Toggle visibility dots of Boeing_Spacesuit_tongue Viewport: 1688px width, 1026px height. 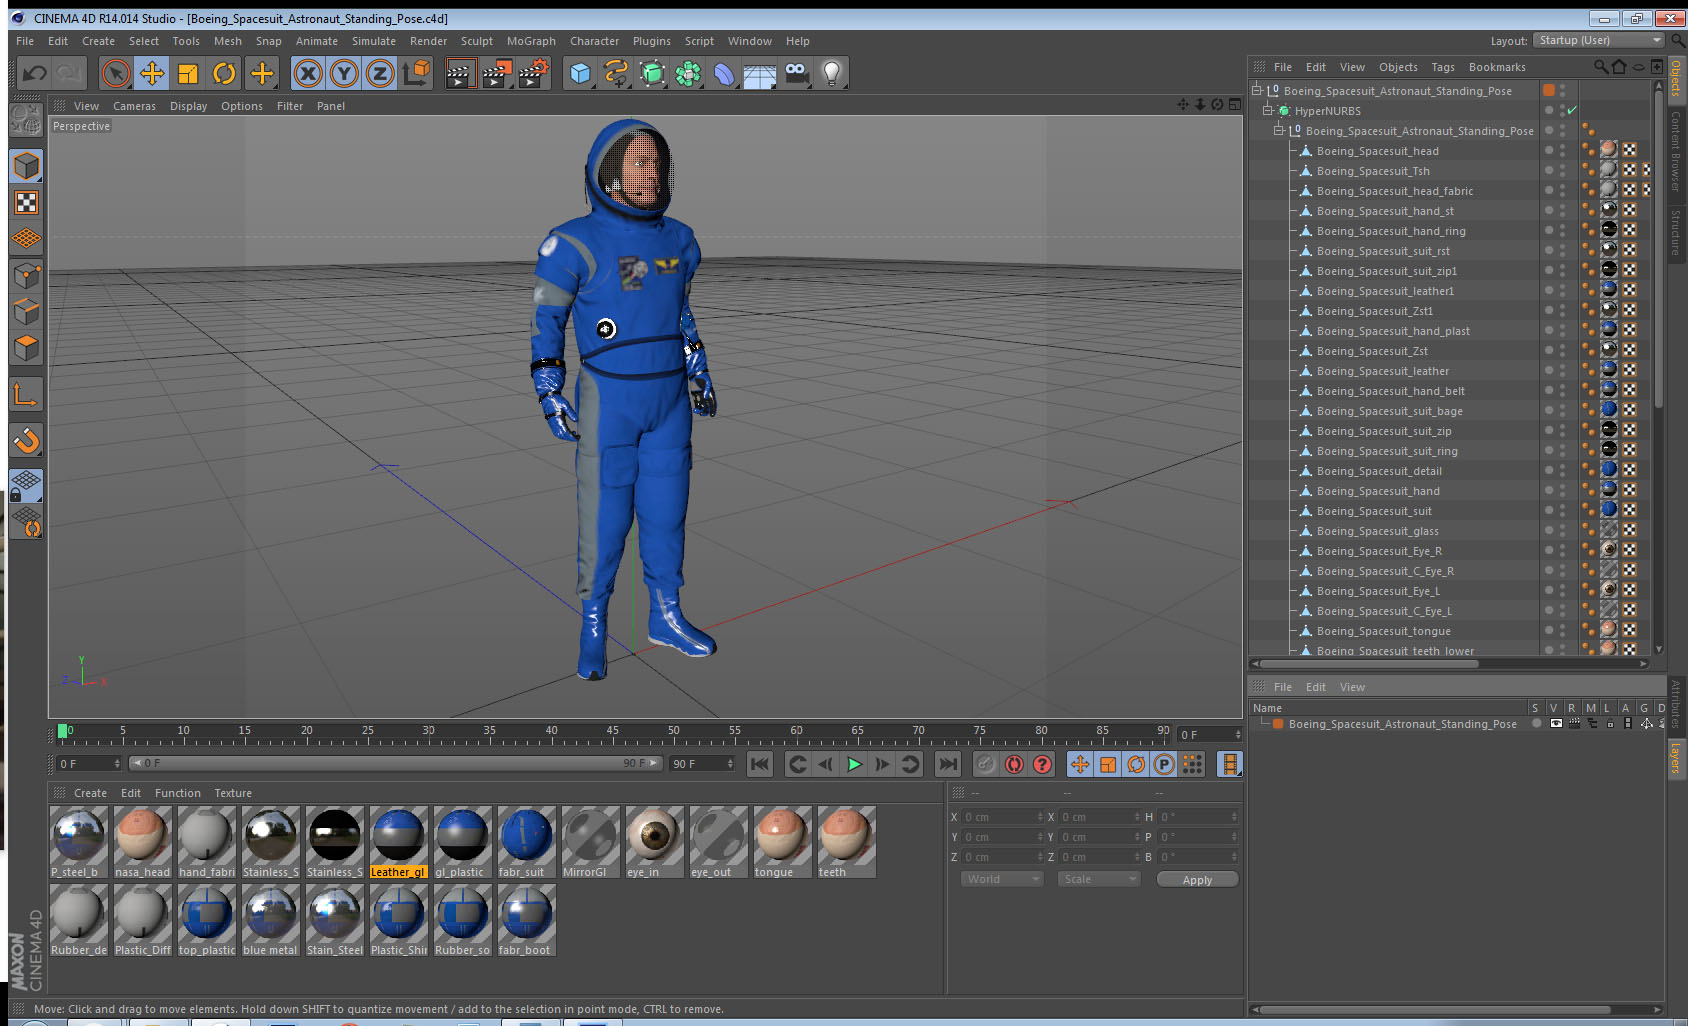coord(1562,631)
